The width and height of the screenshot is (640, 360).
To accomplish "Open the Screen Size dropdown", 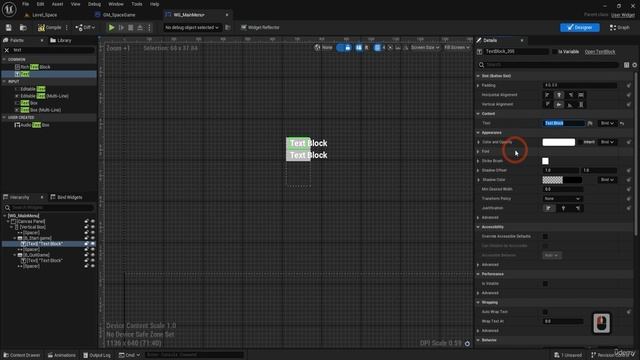I will coord(424,47).
